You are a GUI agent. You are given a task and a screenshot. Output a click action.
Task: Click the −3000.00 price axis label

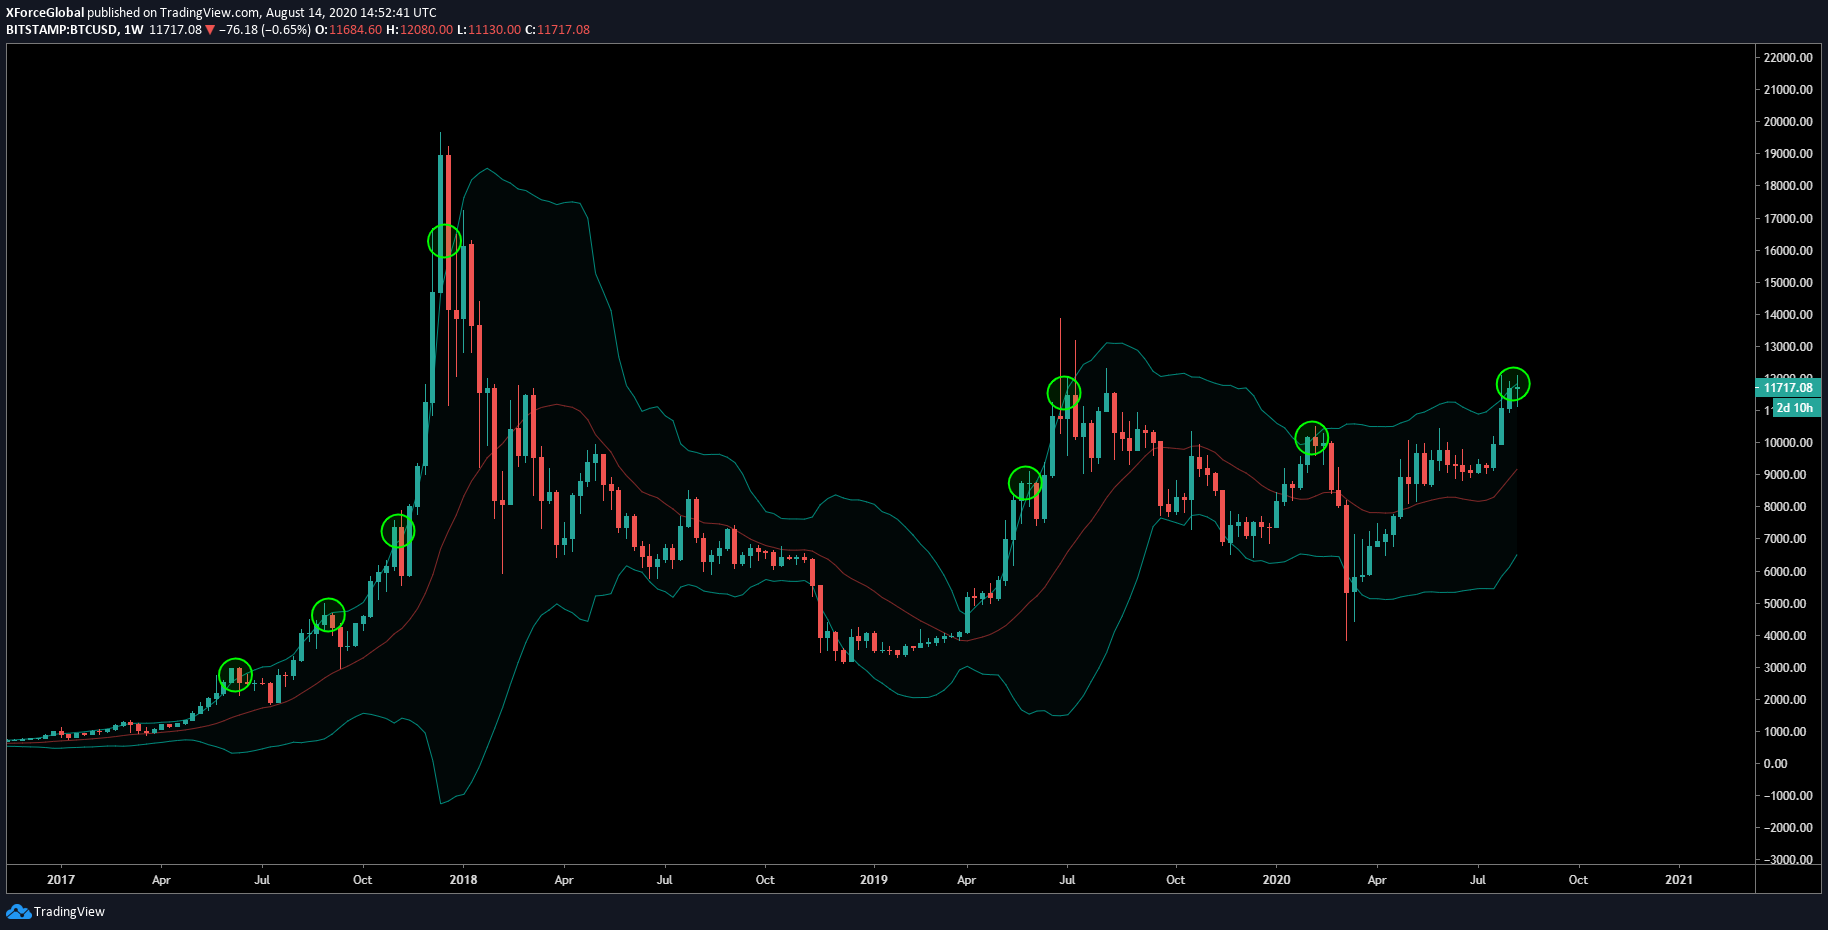point(1788,859)
